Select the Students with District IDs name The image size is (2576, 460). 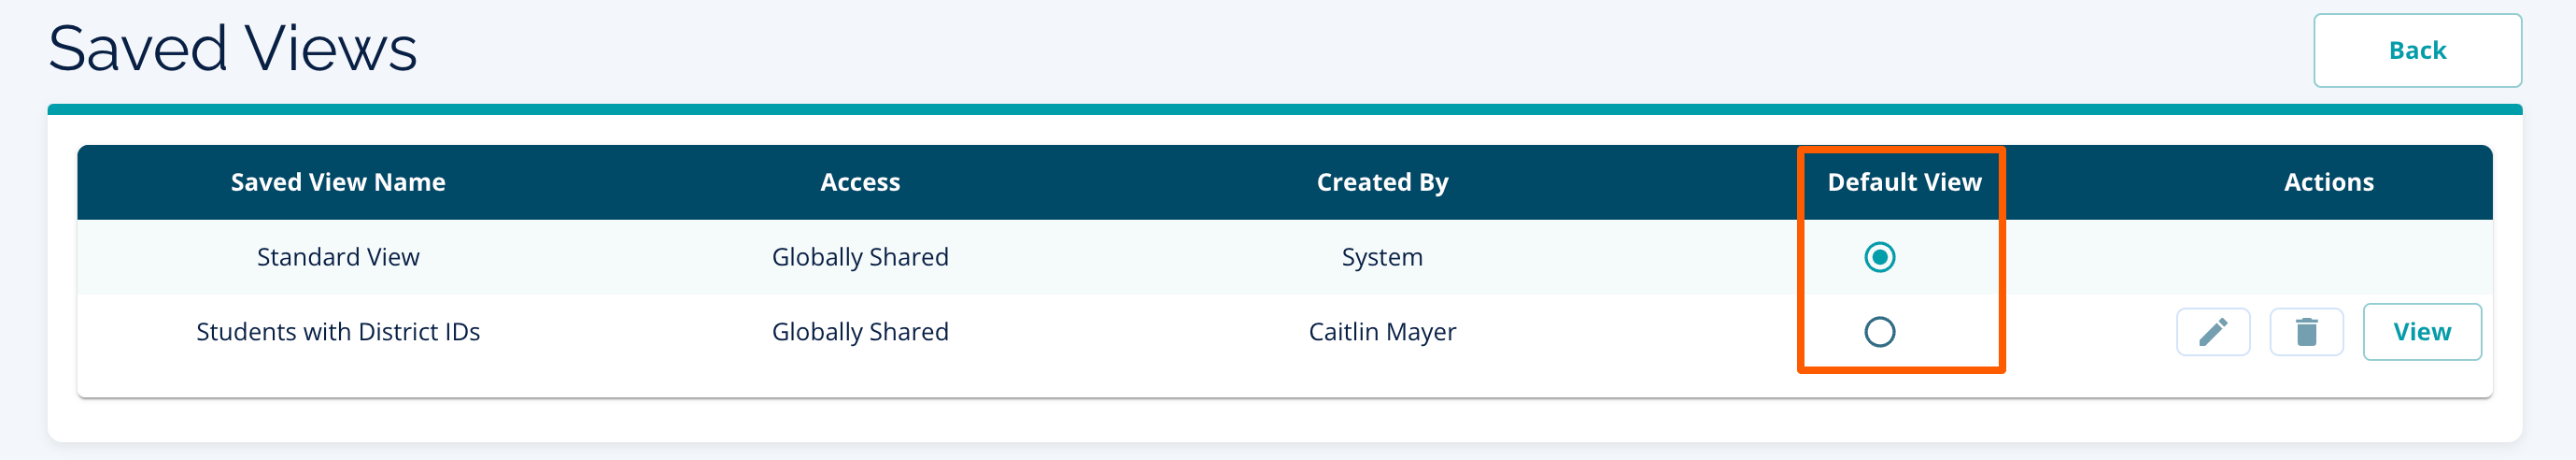click(x=338, y=332)
